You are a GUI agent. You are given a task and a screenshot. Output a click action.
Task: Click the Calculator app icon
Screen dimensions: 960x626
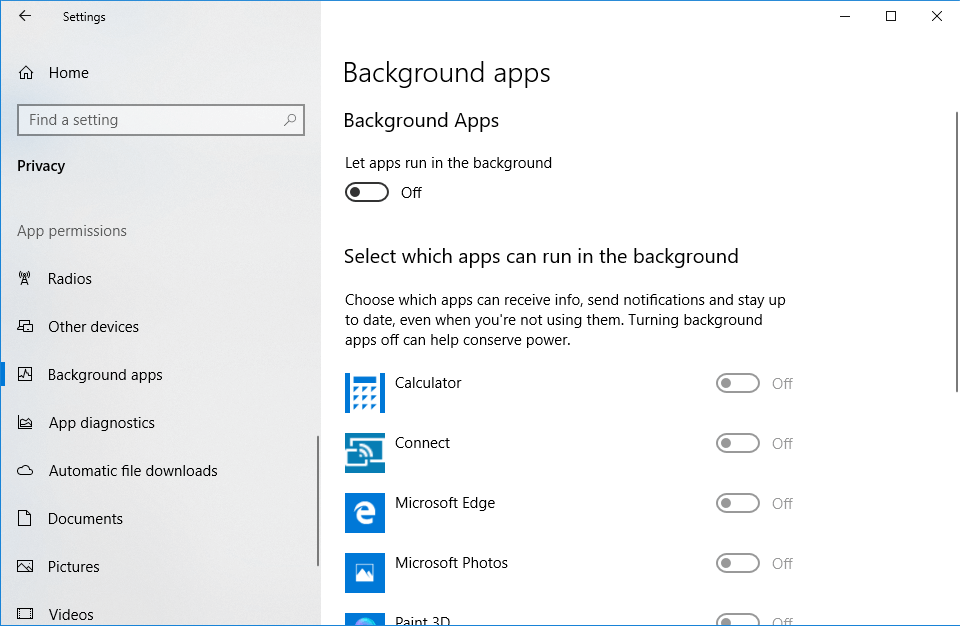(365, 393)
